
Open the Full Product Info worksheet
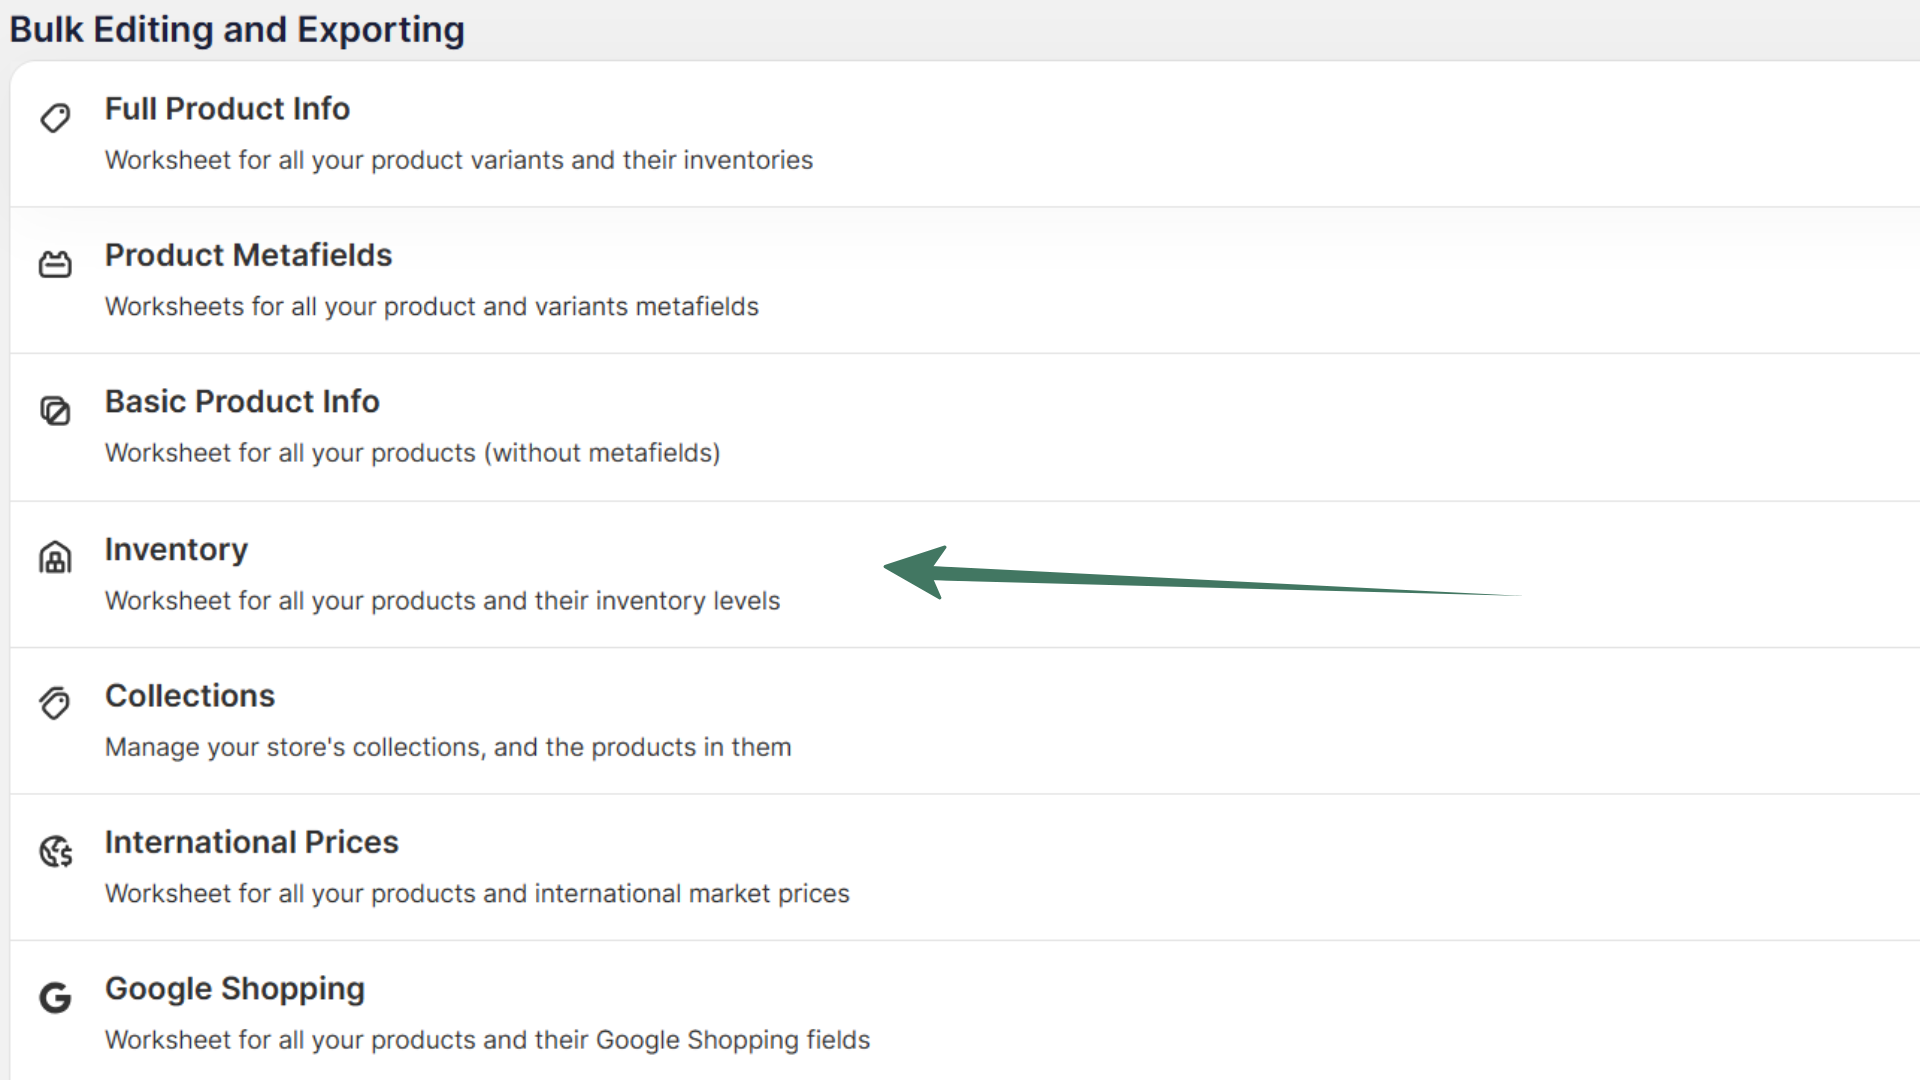(x=227, y=108)
